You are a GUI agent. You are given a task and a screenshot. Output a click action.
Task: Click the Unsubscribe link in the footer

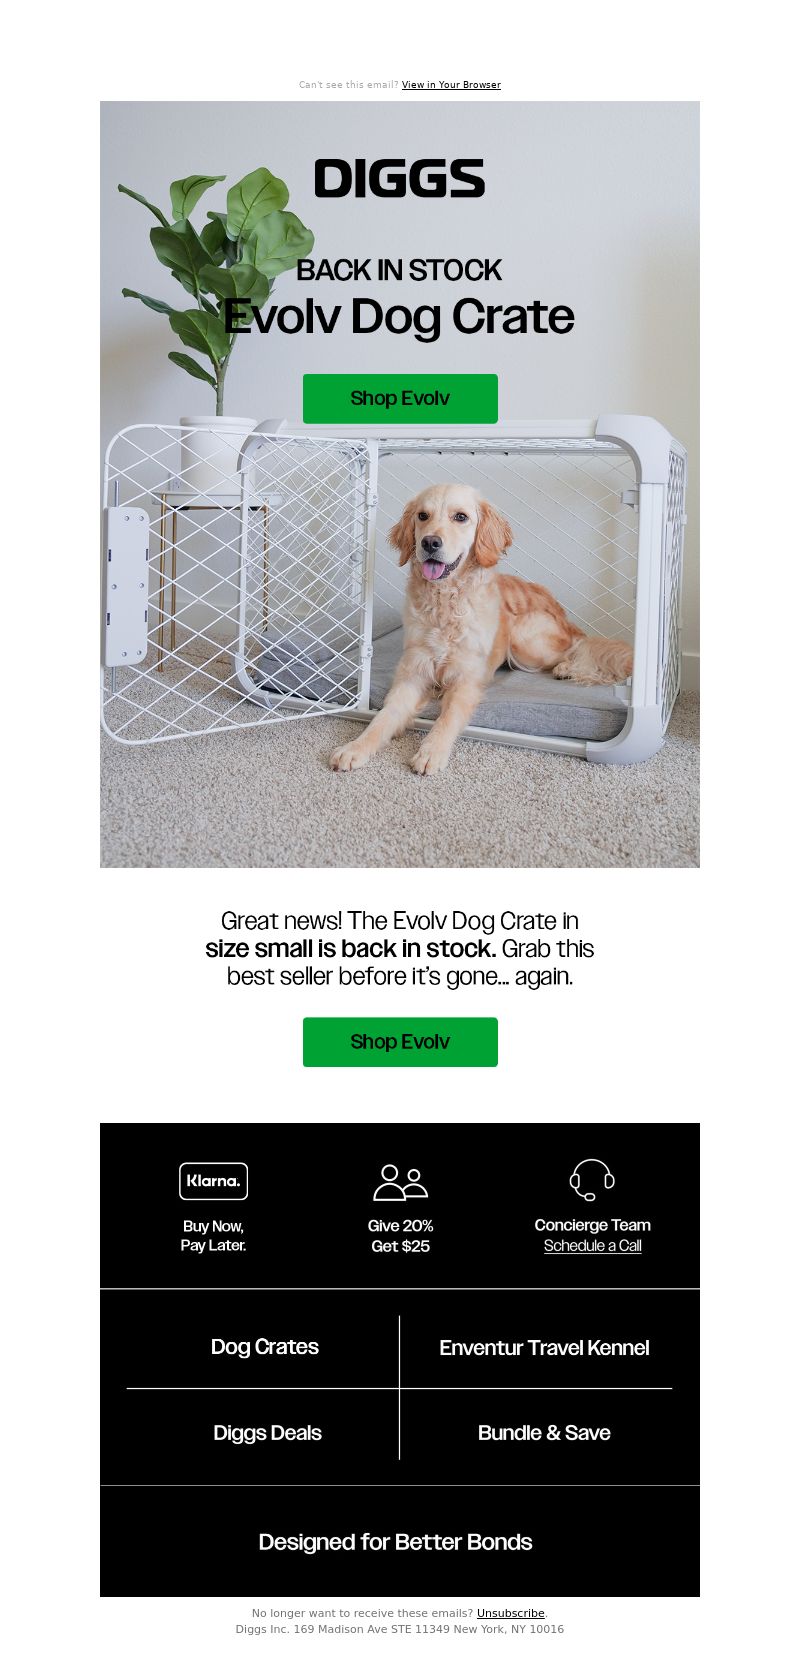pyautogui.click(x=511, y=1613)
